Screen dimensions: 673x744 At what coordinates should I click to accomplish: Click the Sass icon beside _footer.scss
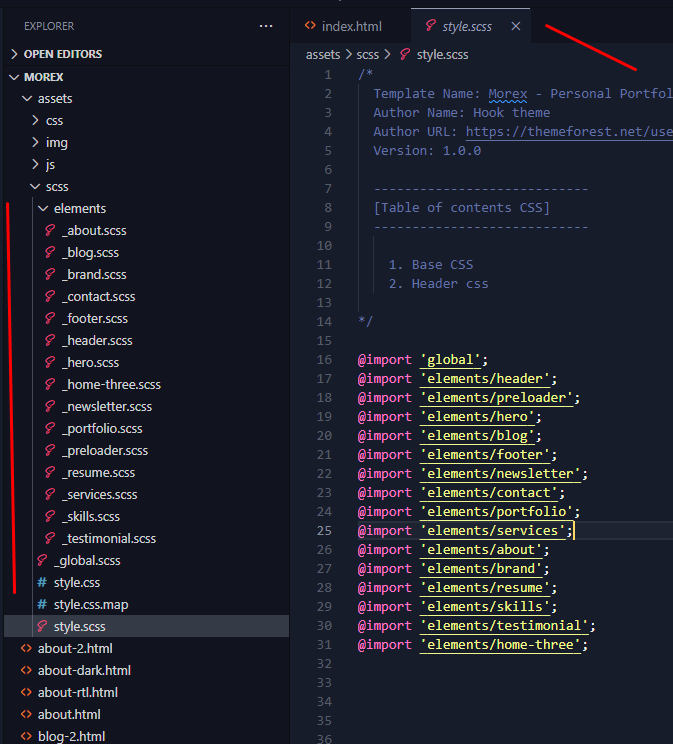pos(50,318)
